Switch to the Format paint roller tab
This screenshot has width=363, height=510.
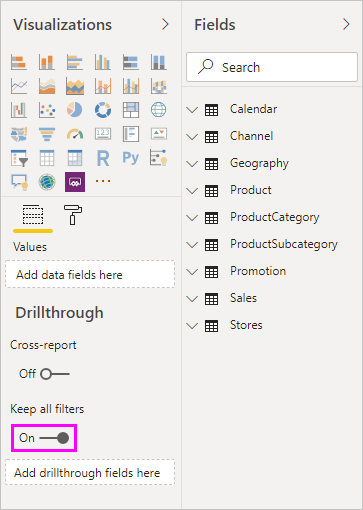click(x=73, y=215)
